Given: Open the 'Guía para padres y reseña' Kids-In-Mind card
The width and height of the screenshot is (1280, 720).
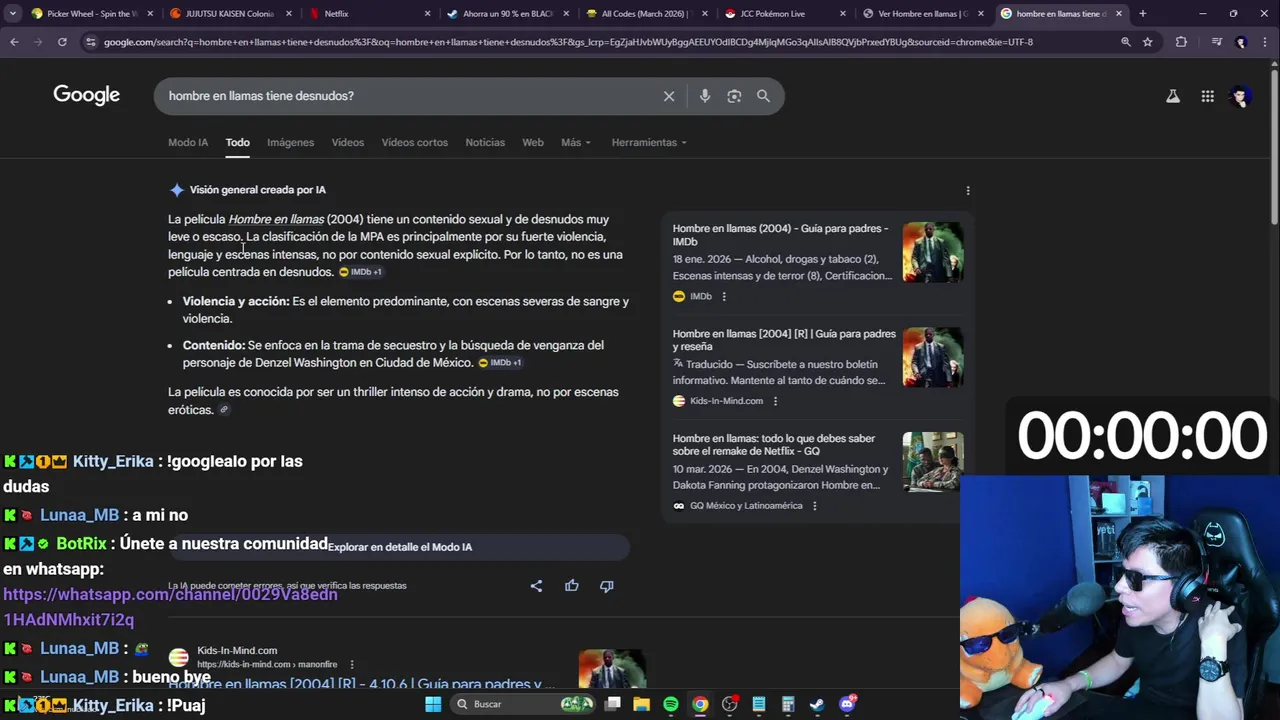Looking at the screenshot, I should [785, 340].
